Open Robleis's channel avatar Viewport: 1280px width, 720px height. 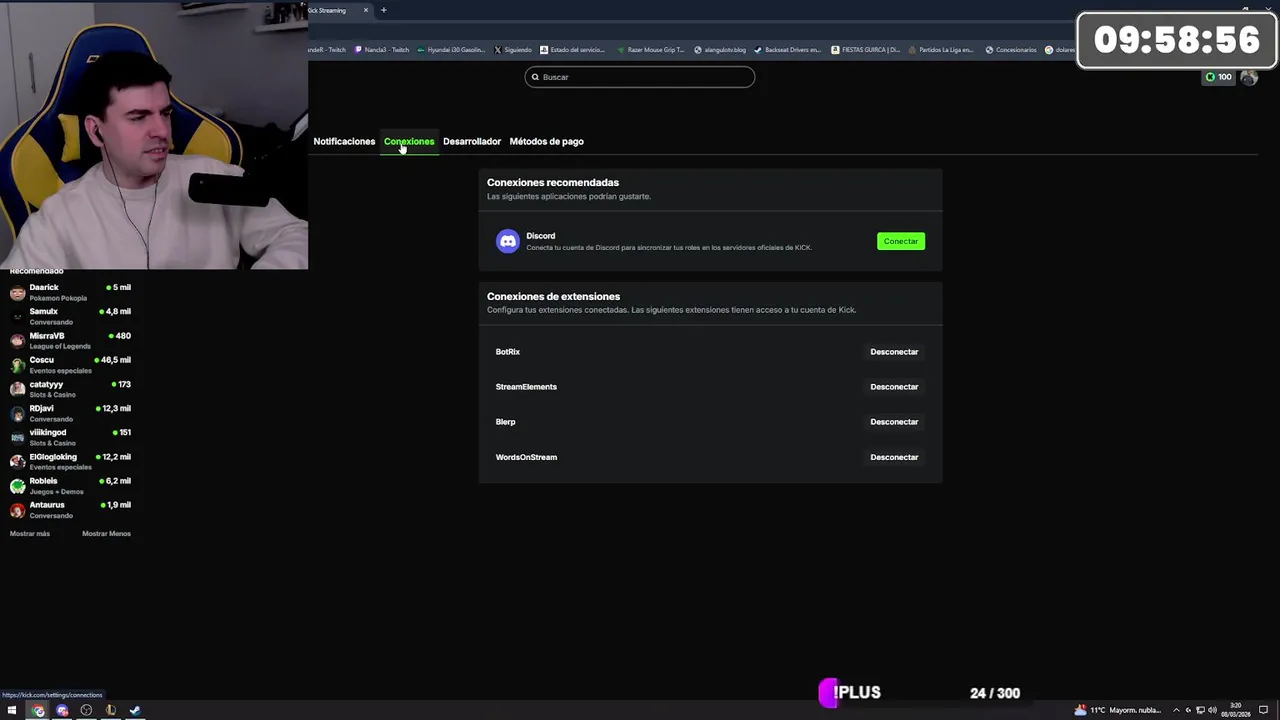click(x=17, y=486)
